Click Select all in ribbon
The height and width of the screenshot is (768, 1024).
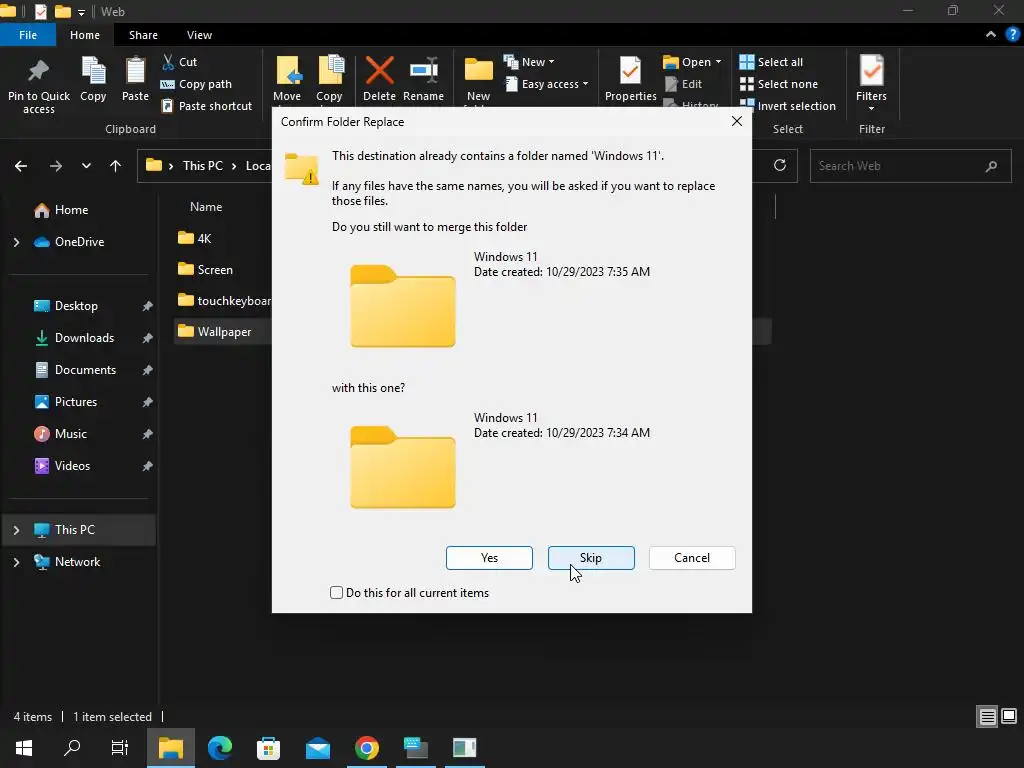(x=771, y=62)
